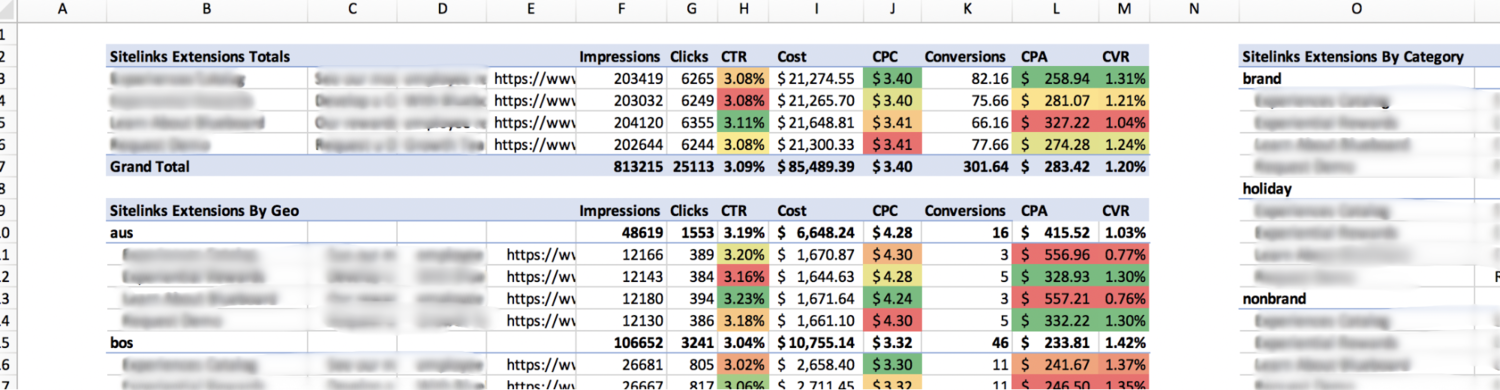
Task: Select the green CPC cell $4.24
Action: (x=893, y=299)
